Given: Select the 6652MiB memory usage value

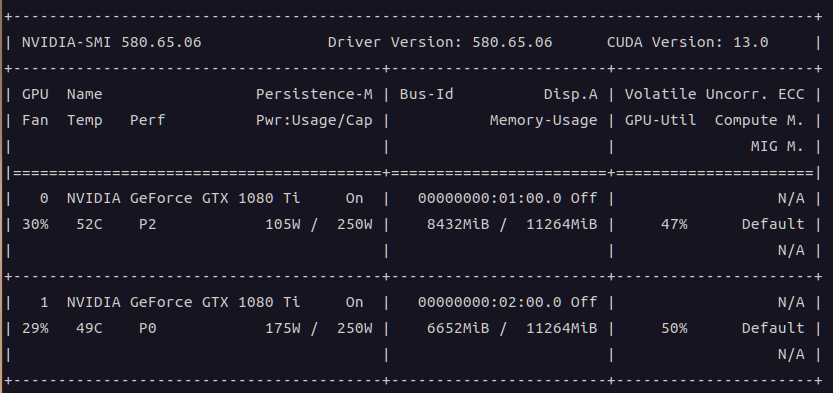Looking at the screenshot, I should point(458,328).
